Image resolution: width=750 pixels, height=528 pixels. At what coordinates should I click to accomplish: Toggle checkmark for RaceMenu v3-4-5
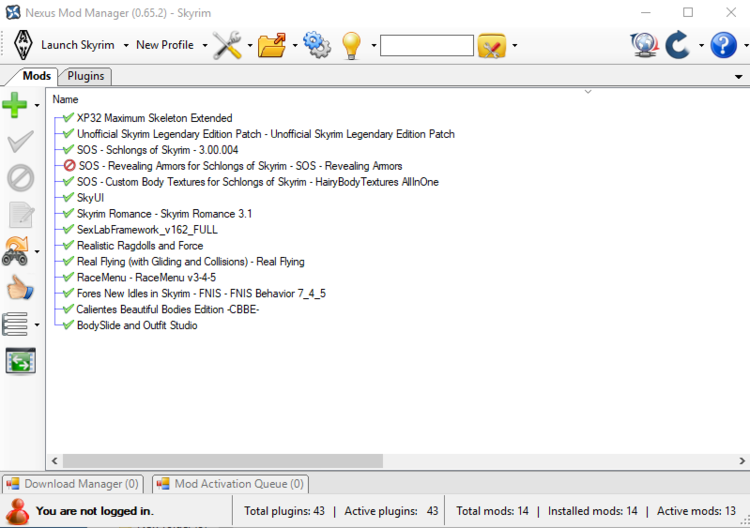tap(68, 277)
